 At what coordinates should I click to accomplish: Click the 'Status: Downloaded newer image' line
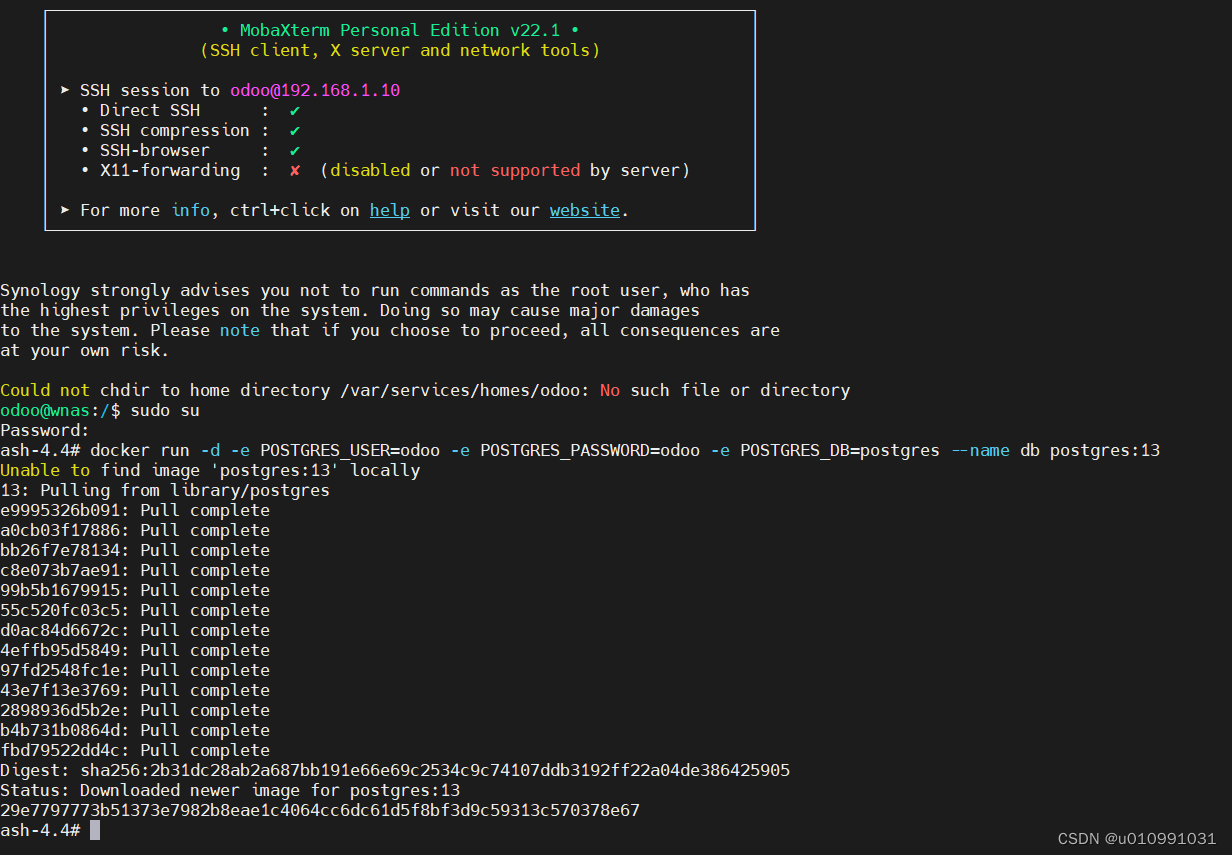pos(230,790)
